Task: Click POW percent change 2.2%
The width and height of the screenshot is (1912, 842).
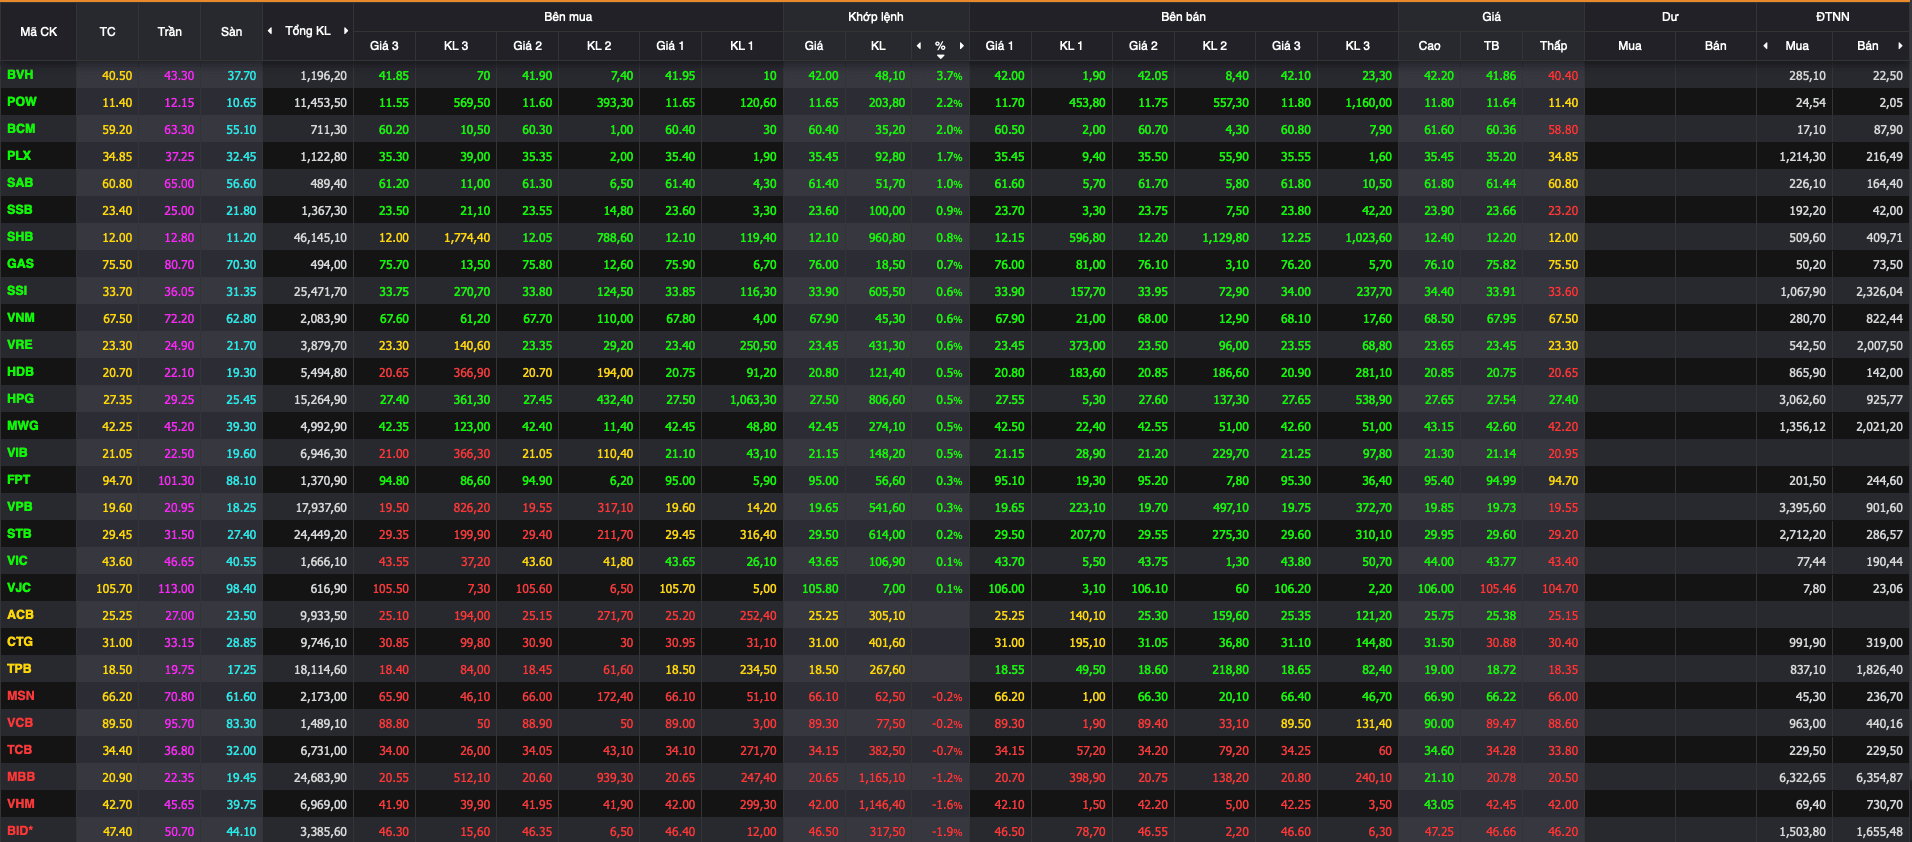Action: (949, 103)
